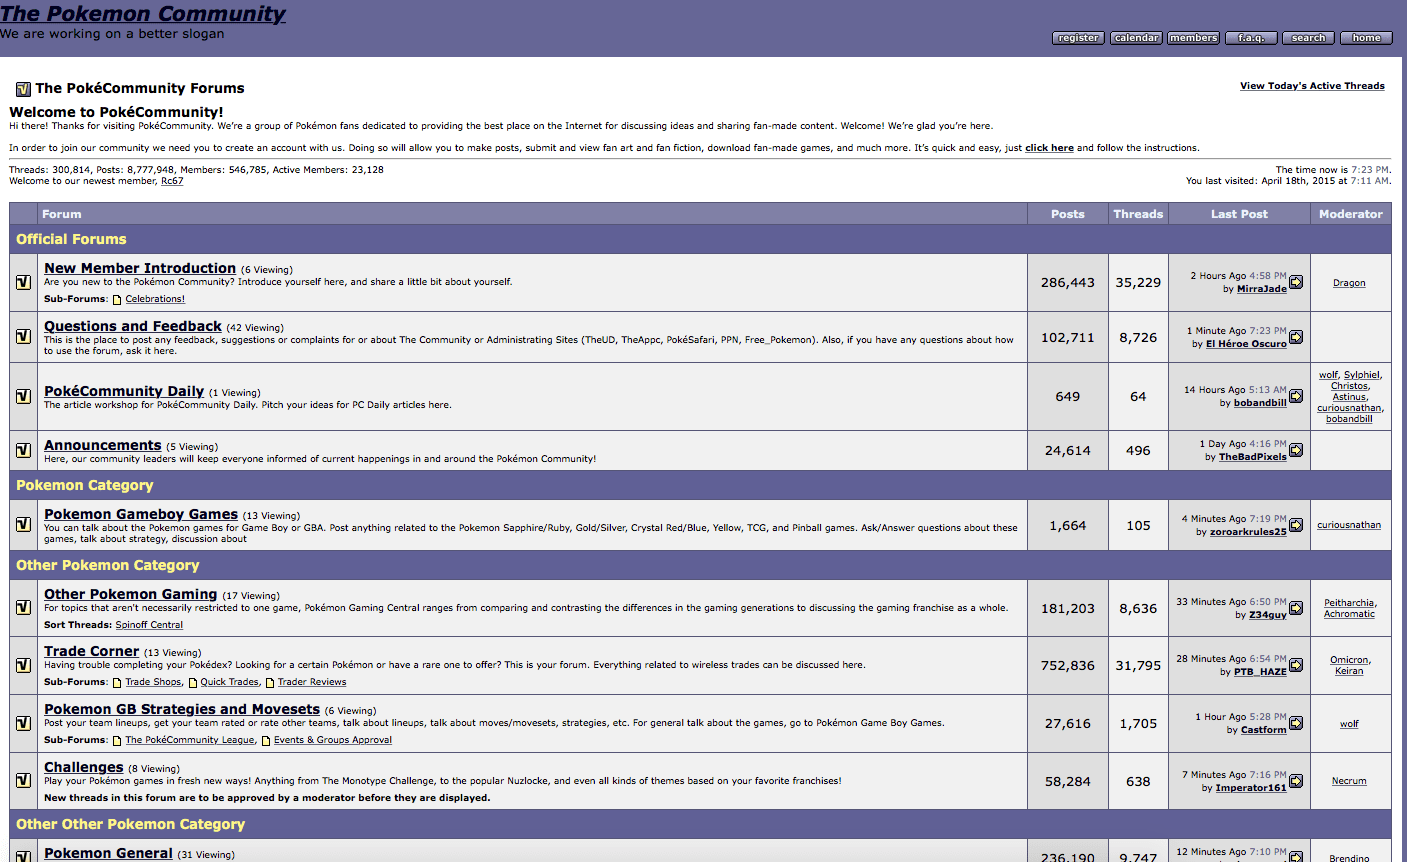
Task: Open Spinoff Central sort threads link
Action: [x=149, y=625]
